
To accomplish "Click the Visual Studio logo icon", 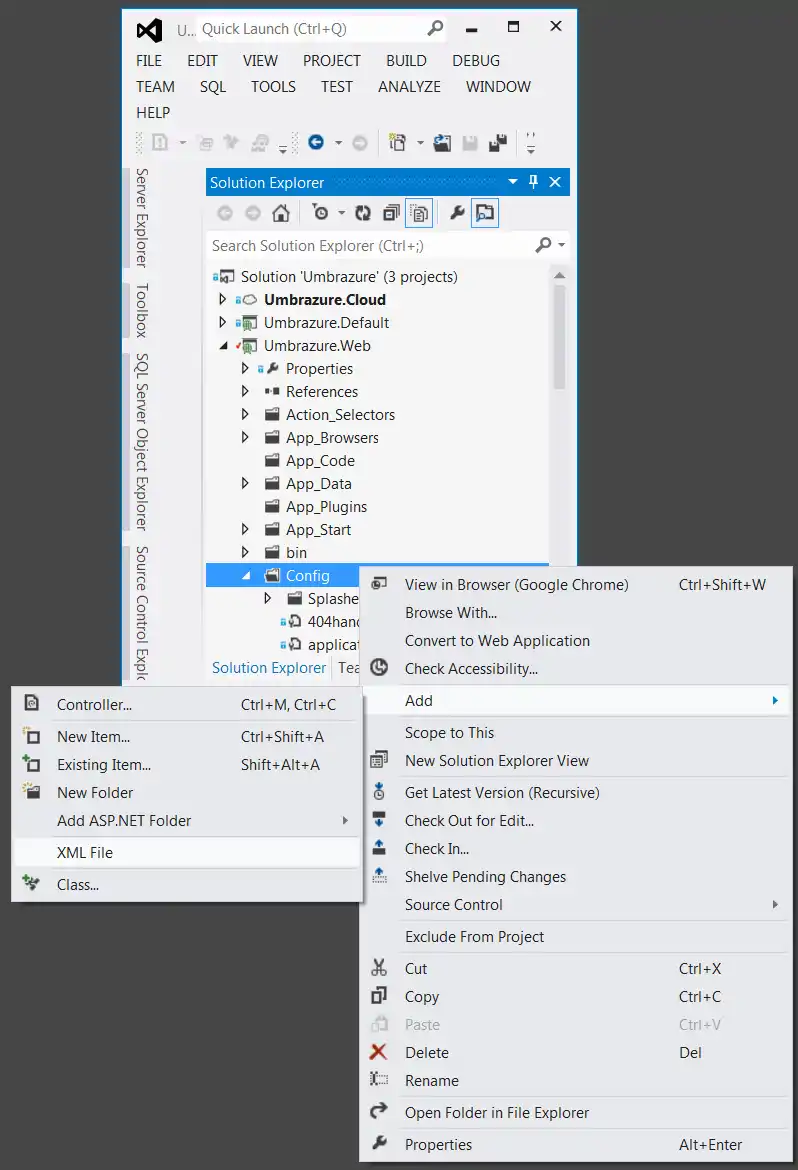I will click(149, 30).
